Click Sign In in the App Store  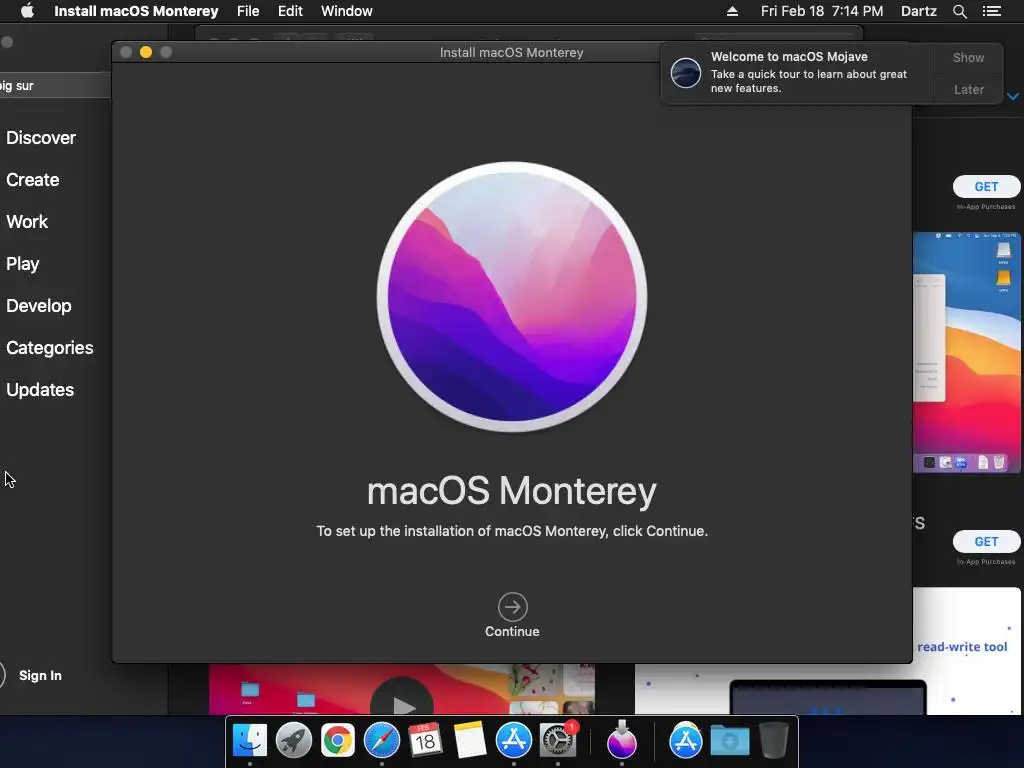[40, 675]
